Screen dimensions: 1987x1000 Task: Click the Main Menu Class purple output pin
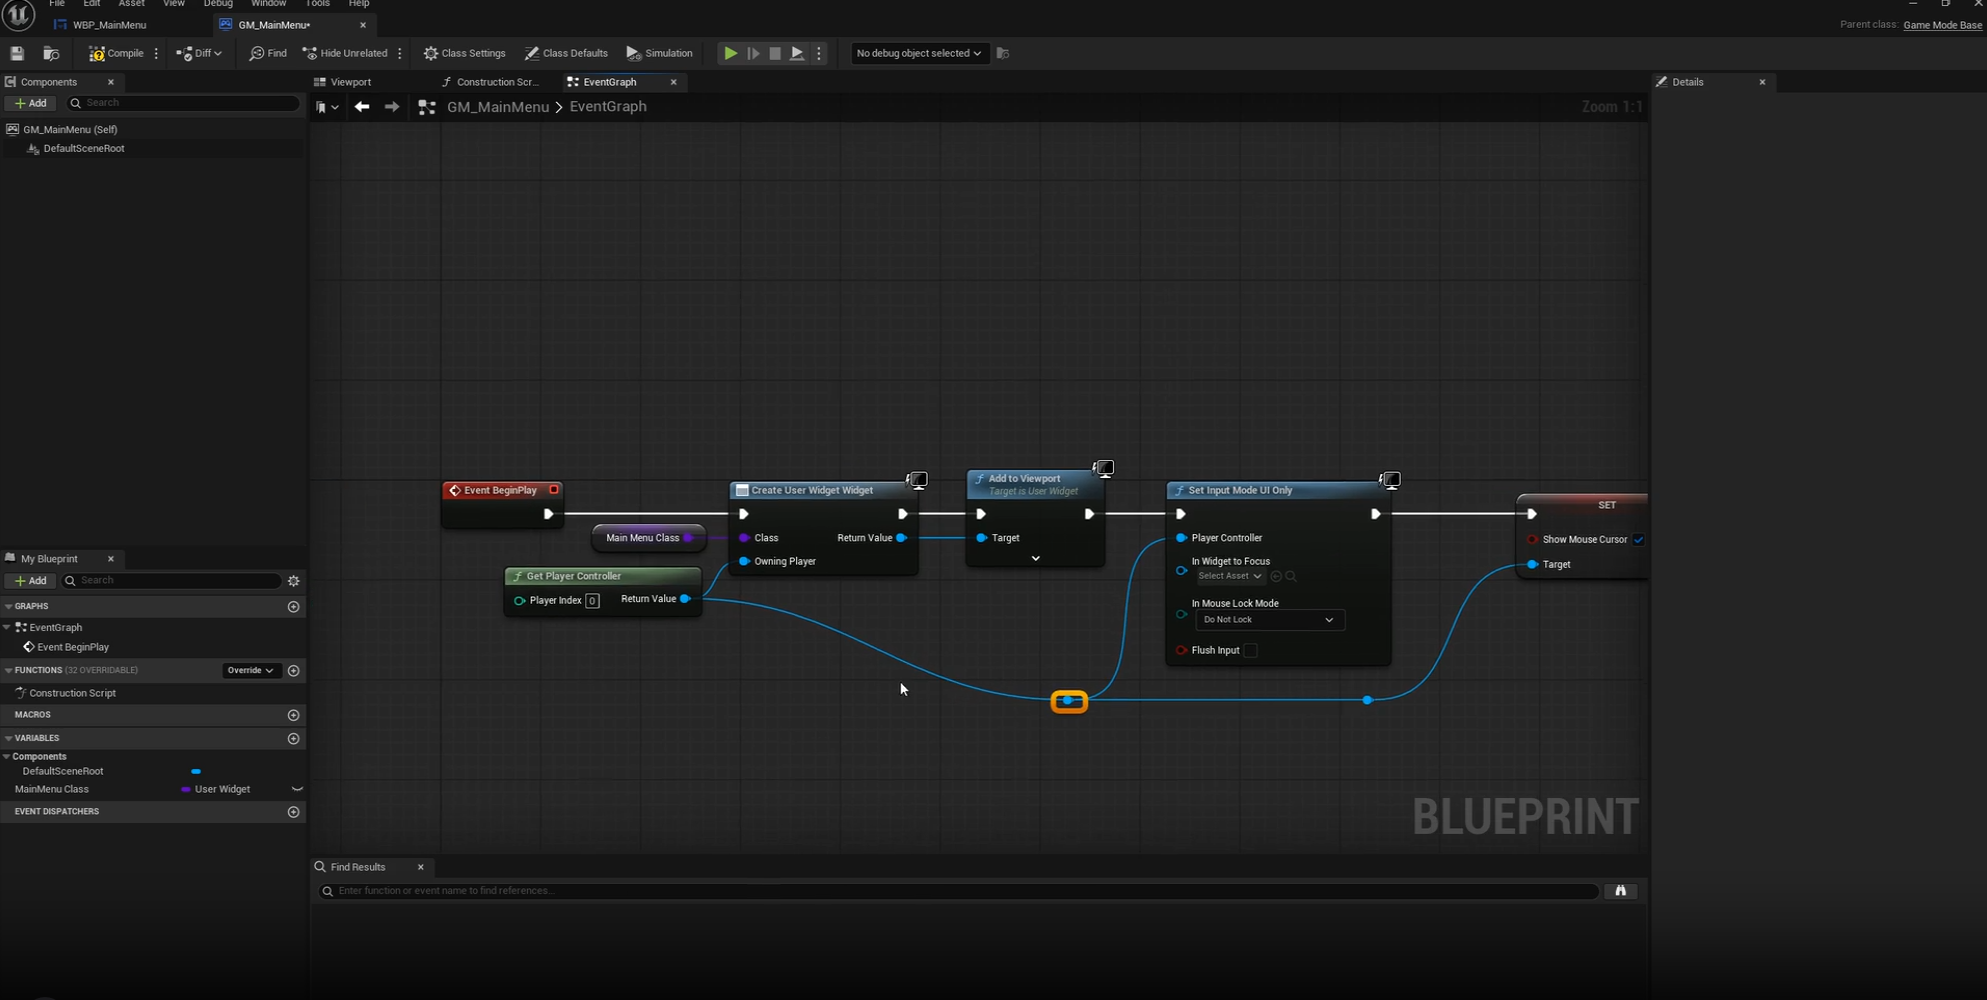[688, 538]
